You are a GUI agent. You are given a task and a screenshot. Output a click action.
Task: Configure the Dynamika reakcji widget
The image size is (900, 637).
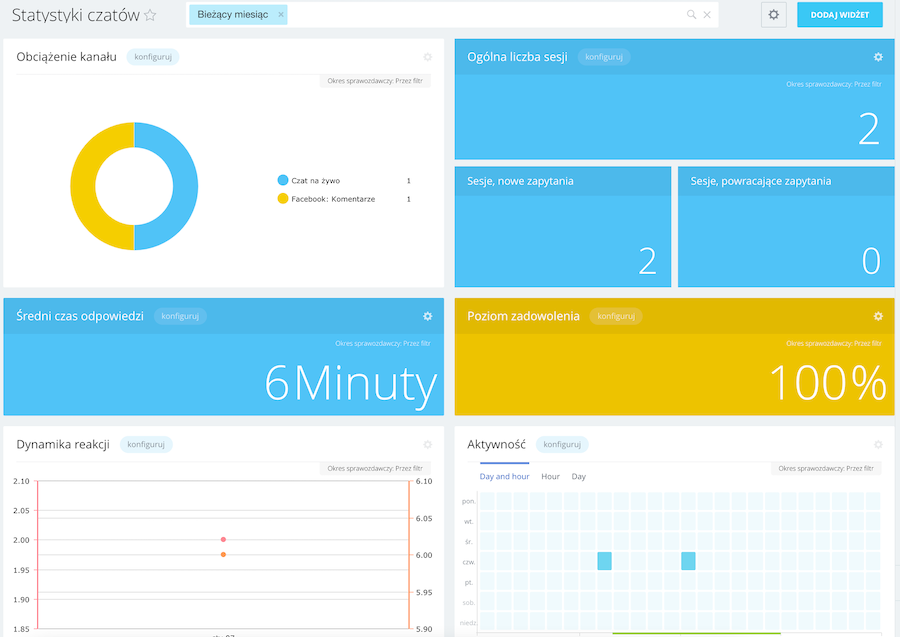pyautogui.click(x=146, y=445)
